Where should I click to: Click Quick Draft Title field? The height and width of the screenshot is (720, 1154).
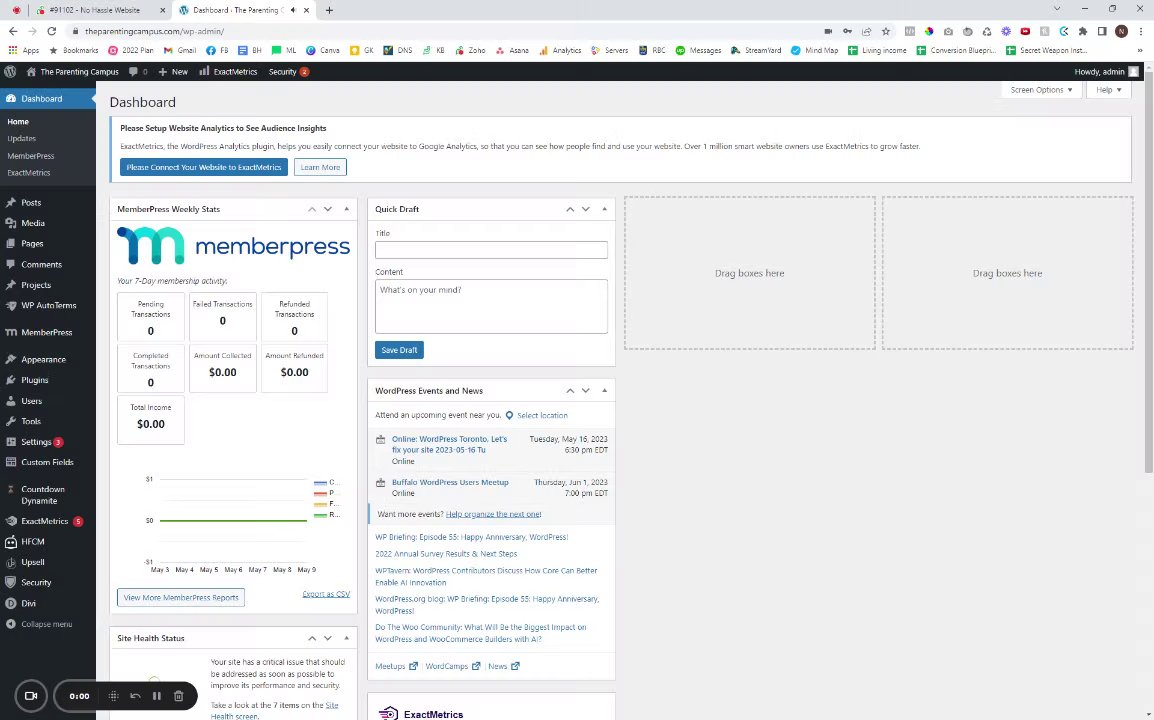pyautogui.click(x=491, y=250)
